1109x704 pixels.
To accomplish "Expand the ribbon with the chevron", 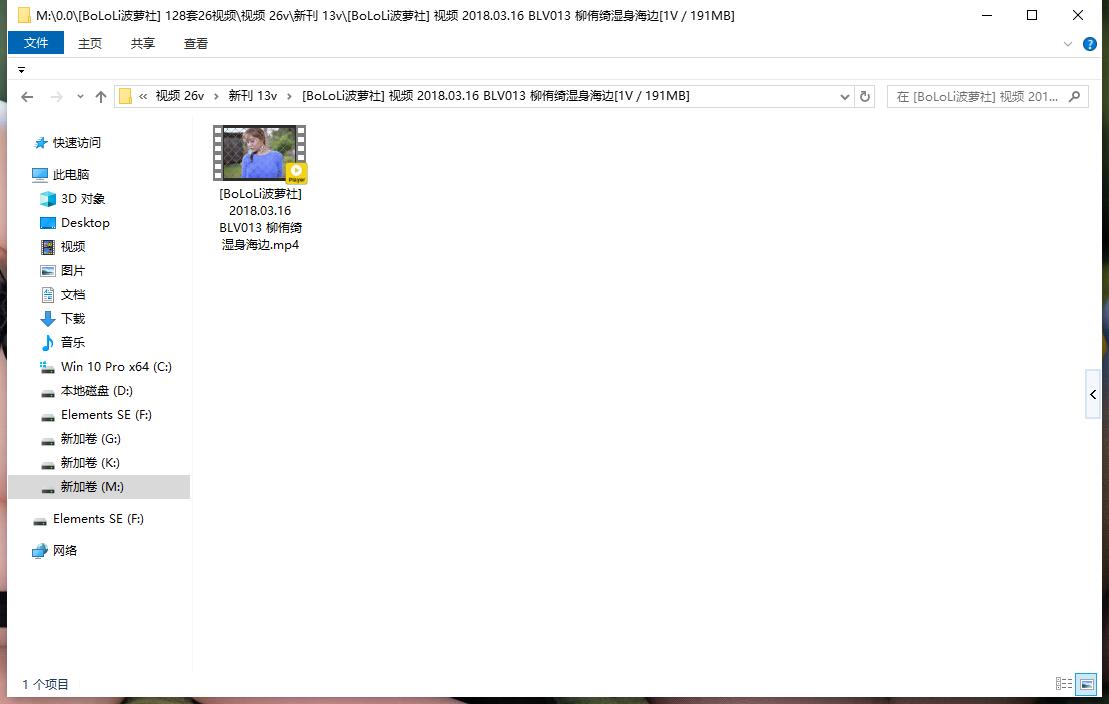I will pyautogui.click(x=1068, y=44).
